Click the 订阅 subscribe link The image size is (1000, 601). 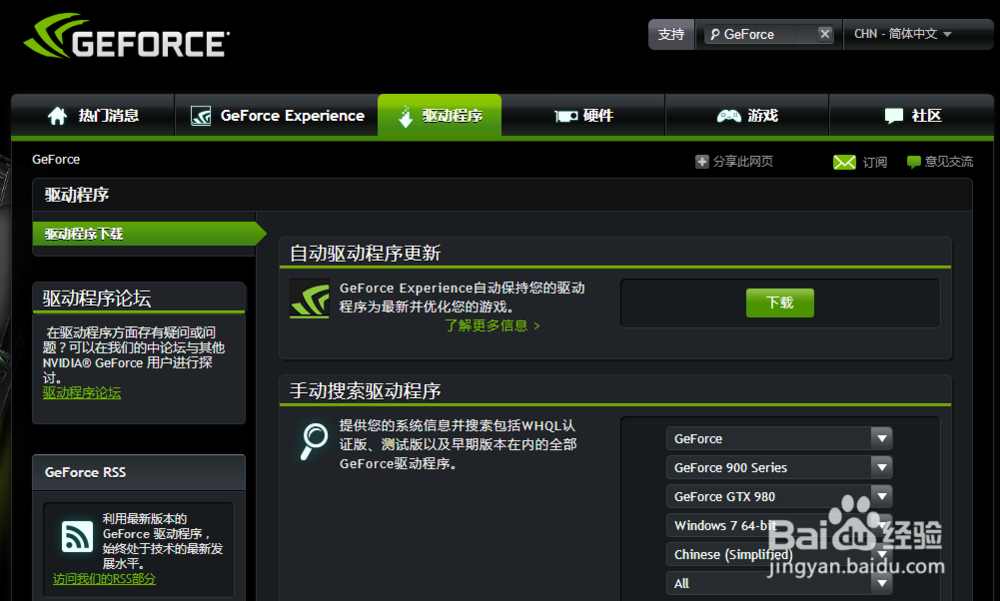coord(874,162)
